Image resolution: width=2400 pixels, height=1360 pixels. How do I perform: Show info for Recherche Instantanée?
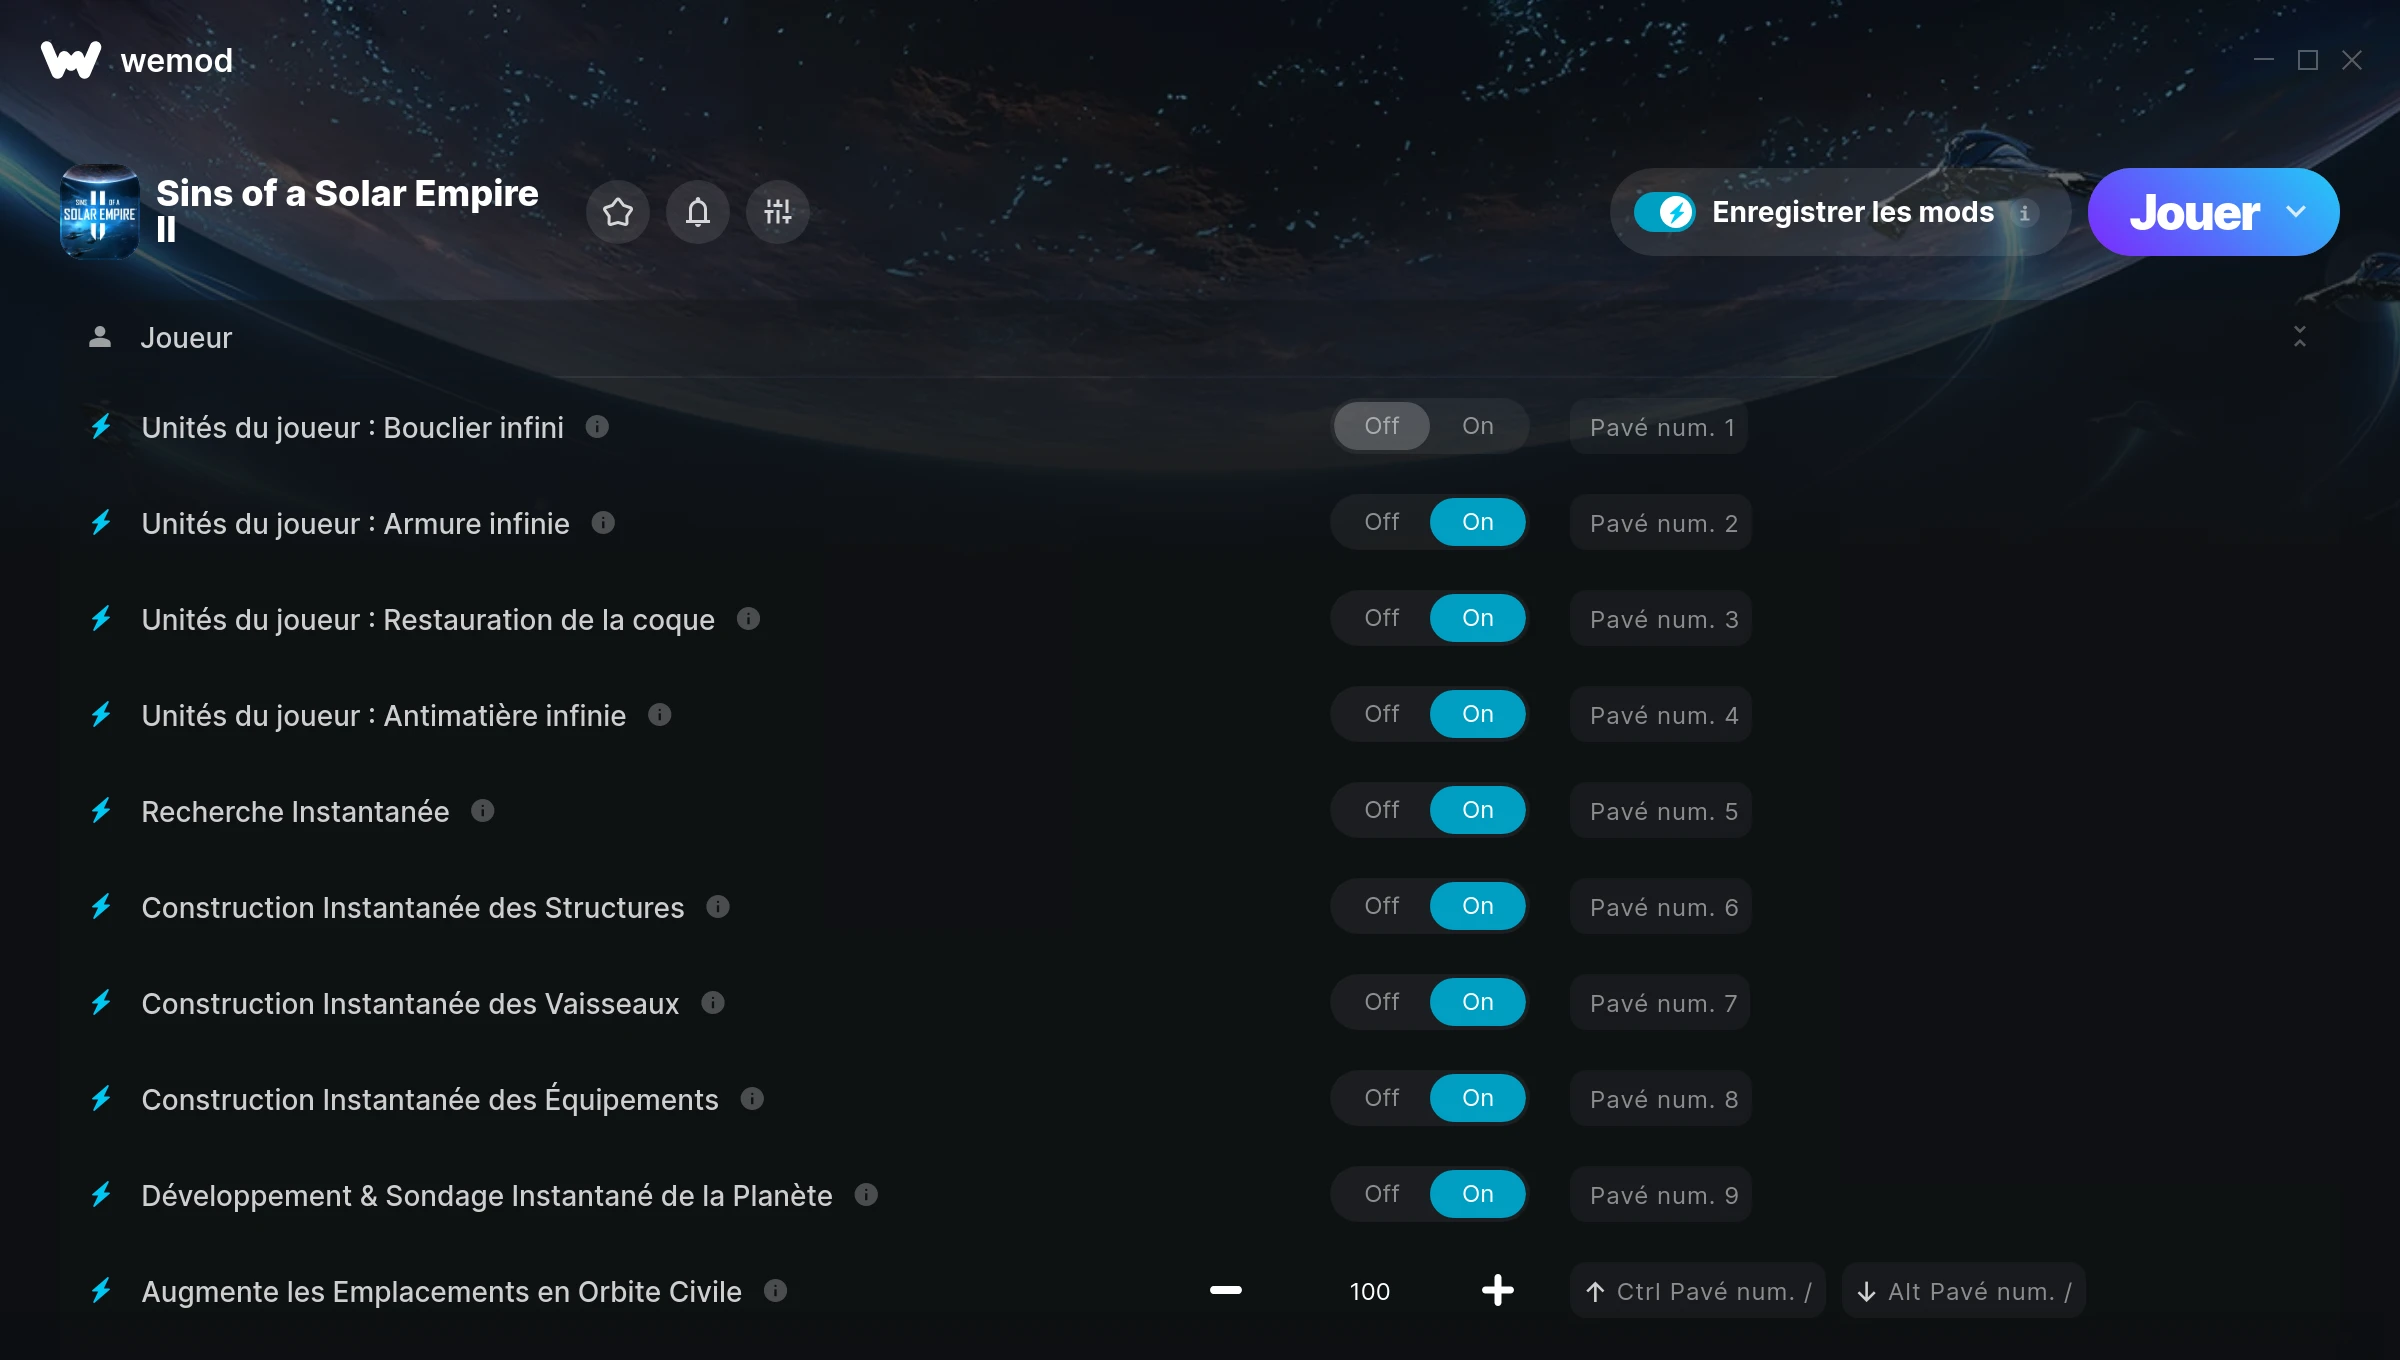pos(483,811)
